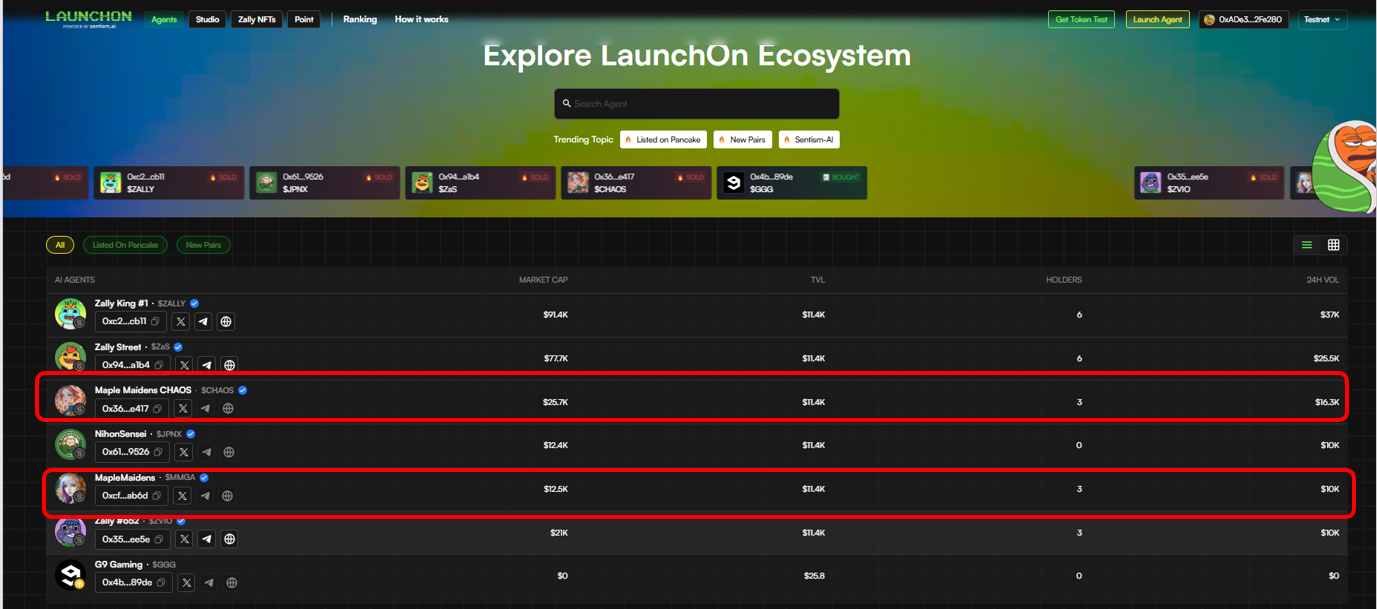Select trending topic Listed on Pancake

tap(663, 139)
